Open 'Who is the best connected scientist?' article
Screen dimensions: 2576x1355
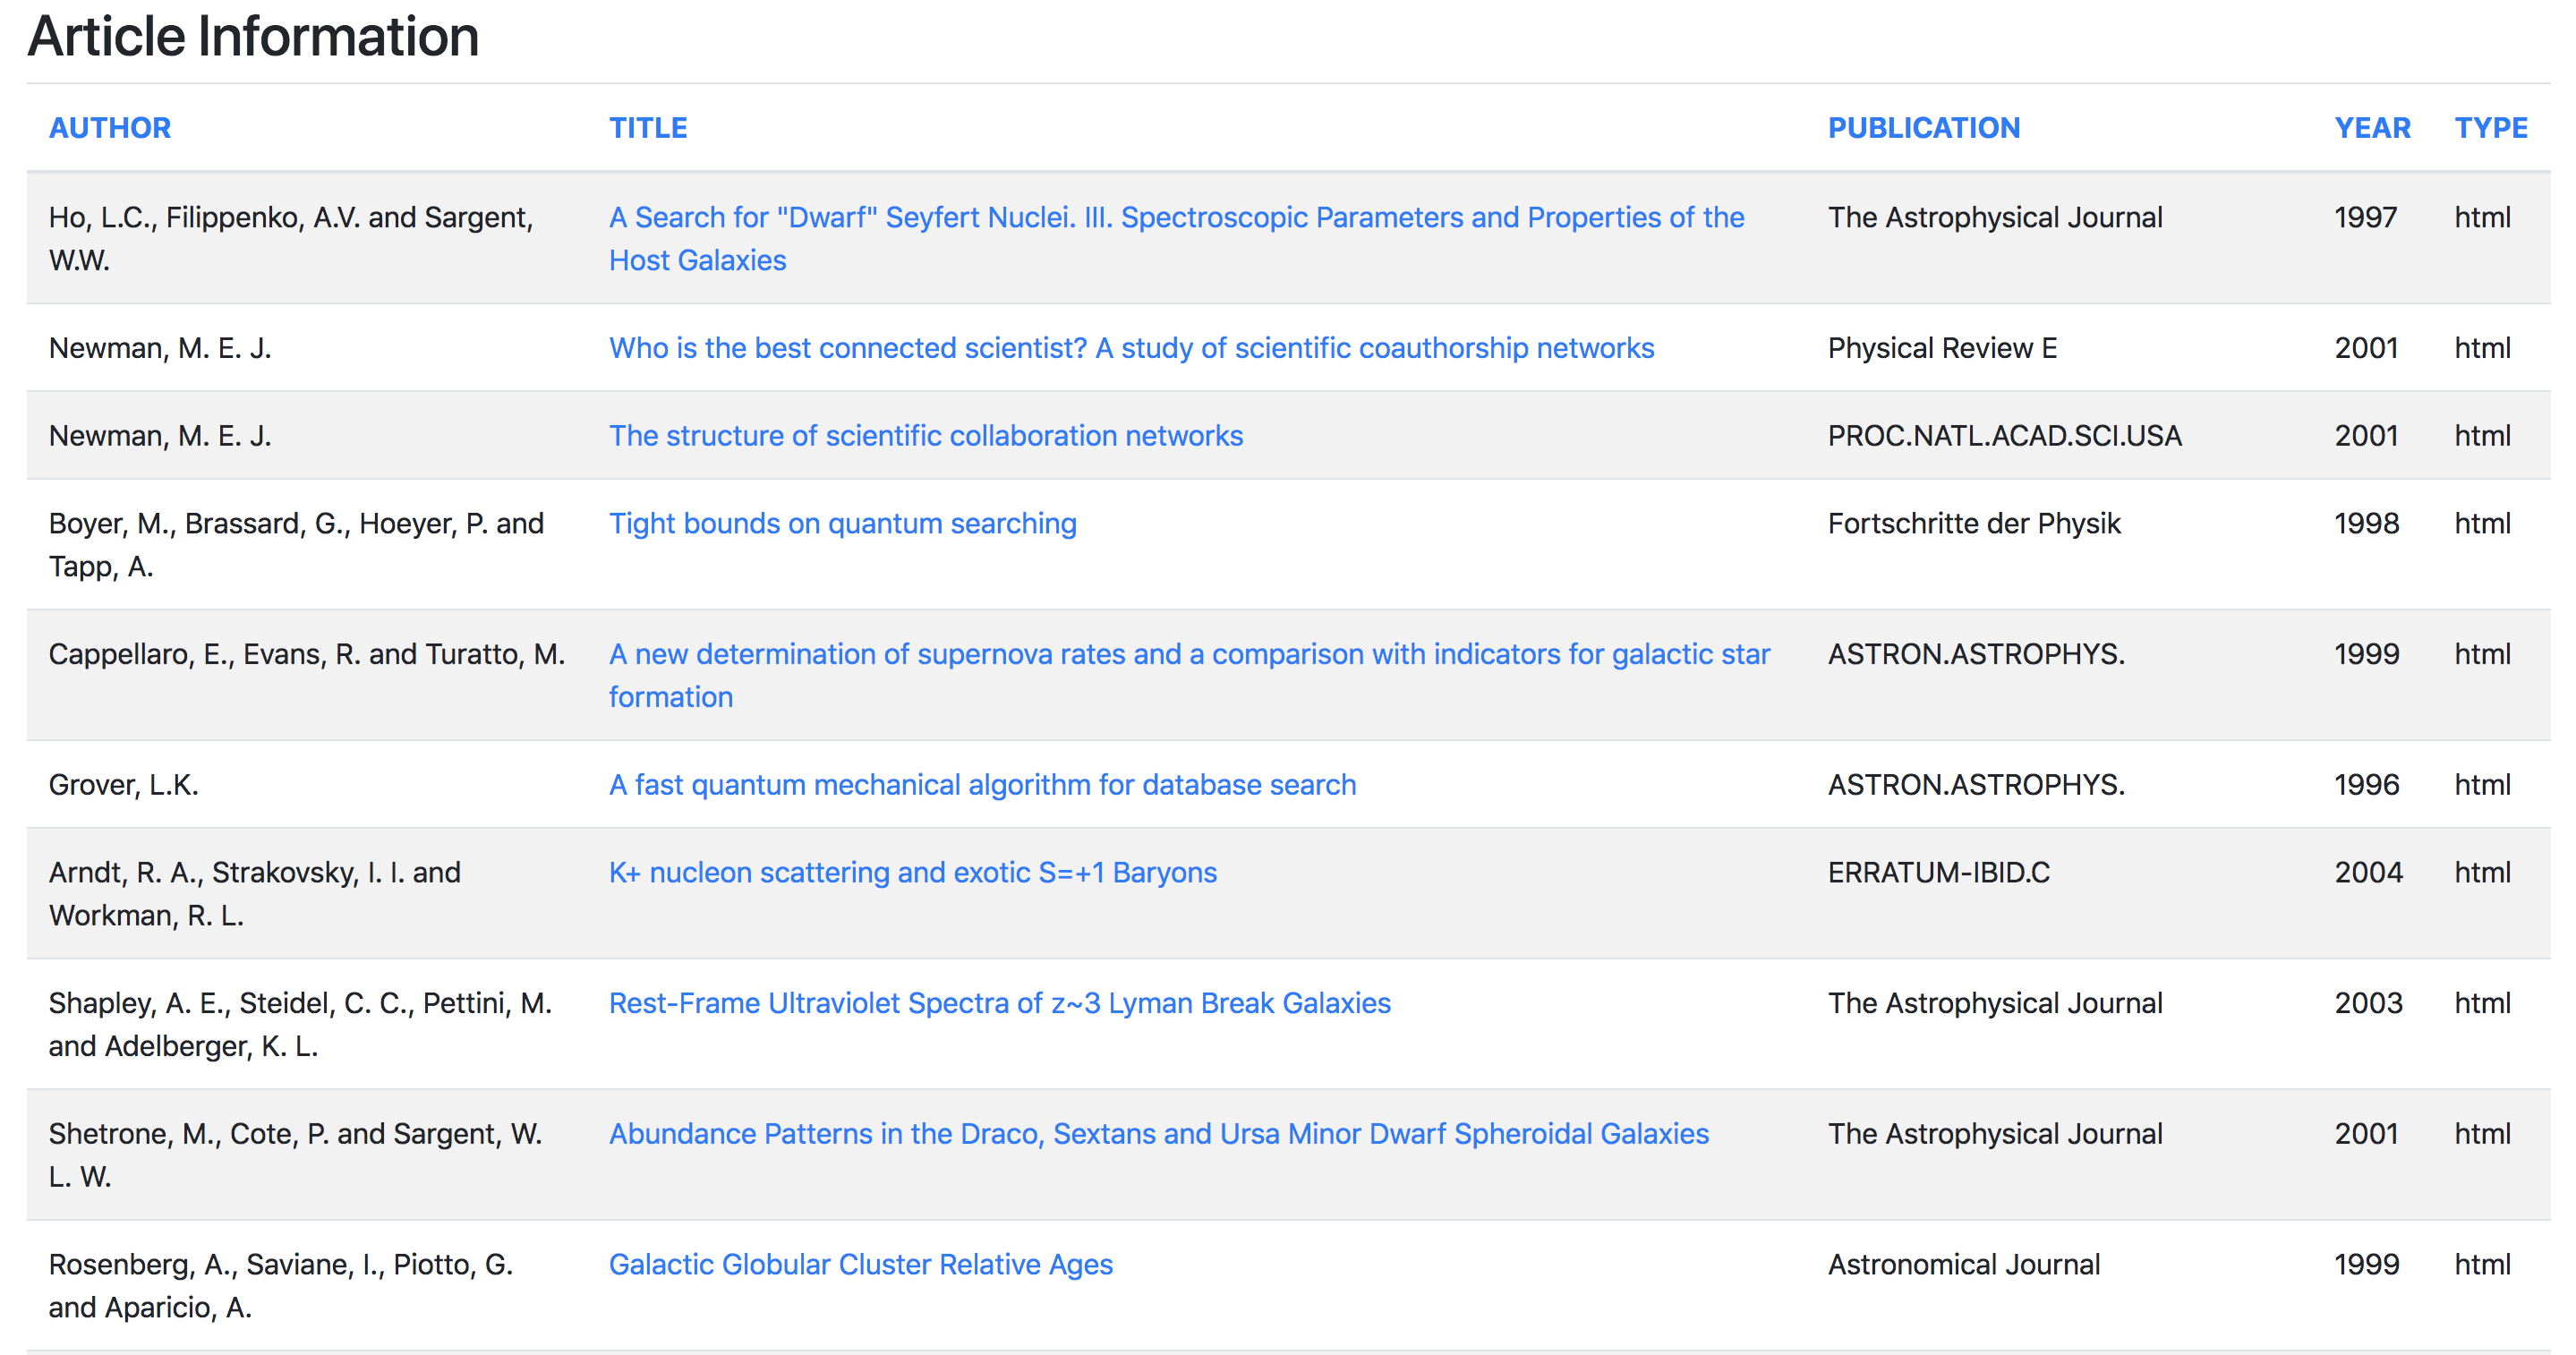coord(1131,347)
